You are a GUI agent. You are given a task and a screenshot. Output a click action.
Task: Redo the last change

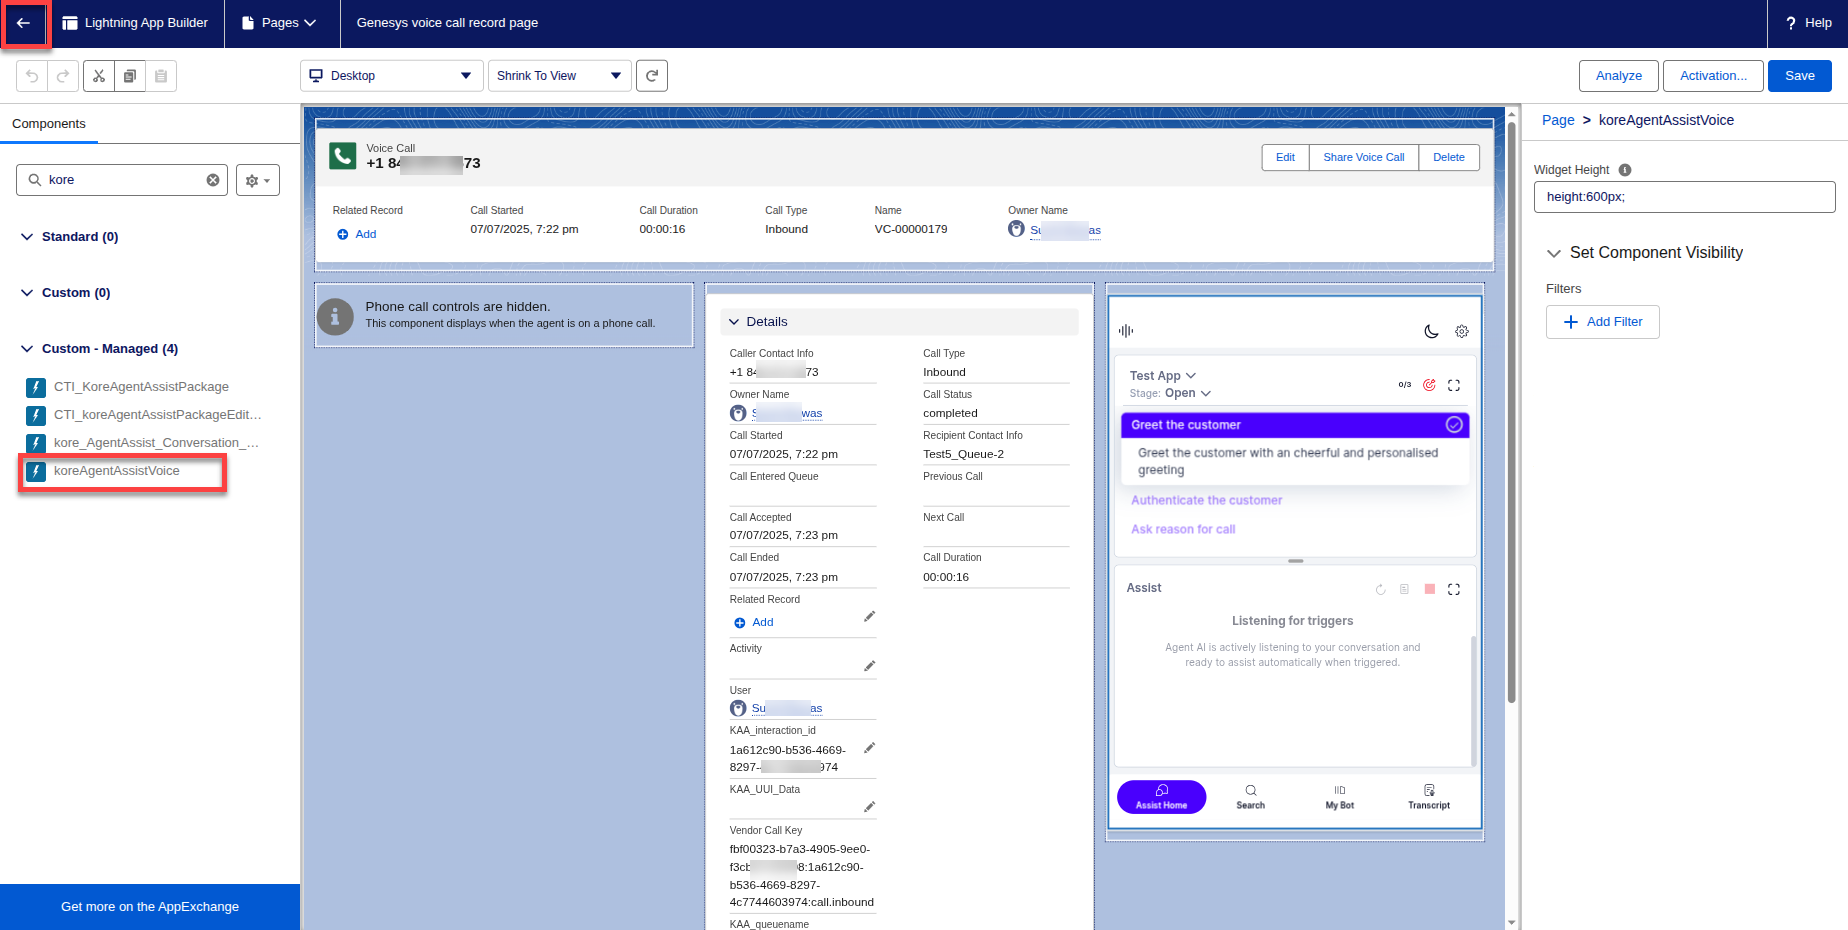(62, 76)
